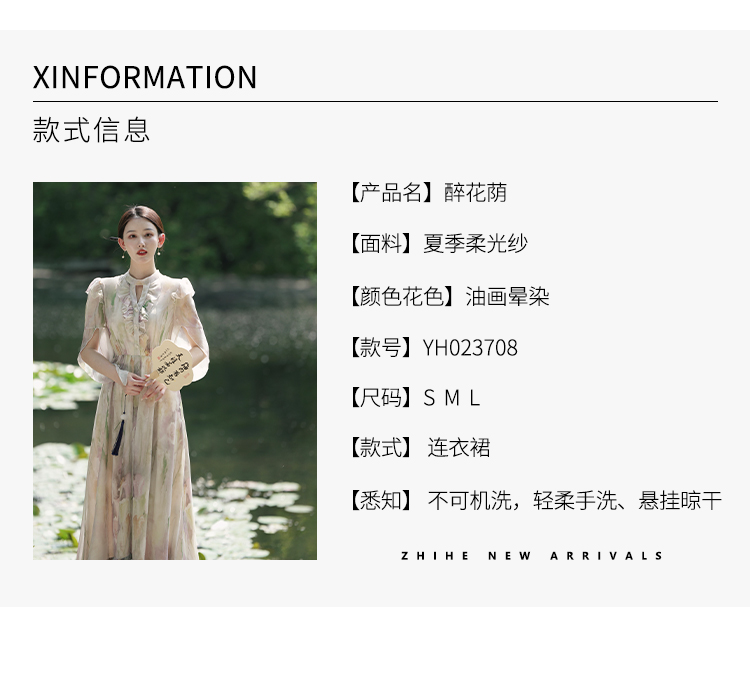Click the 连衣裙 style text
Image resolution: width=750 pixels, height=678 pixels.
459,448
